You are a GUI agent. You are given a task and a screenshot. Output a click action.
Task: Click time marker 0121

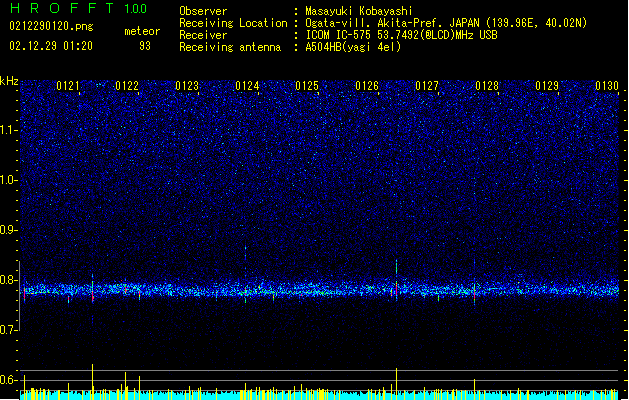tap(68, 86)
